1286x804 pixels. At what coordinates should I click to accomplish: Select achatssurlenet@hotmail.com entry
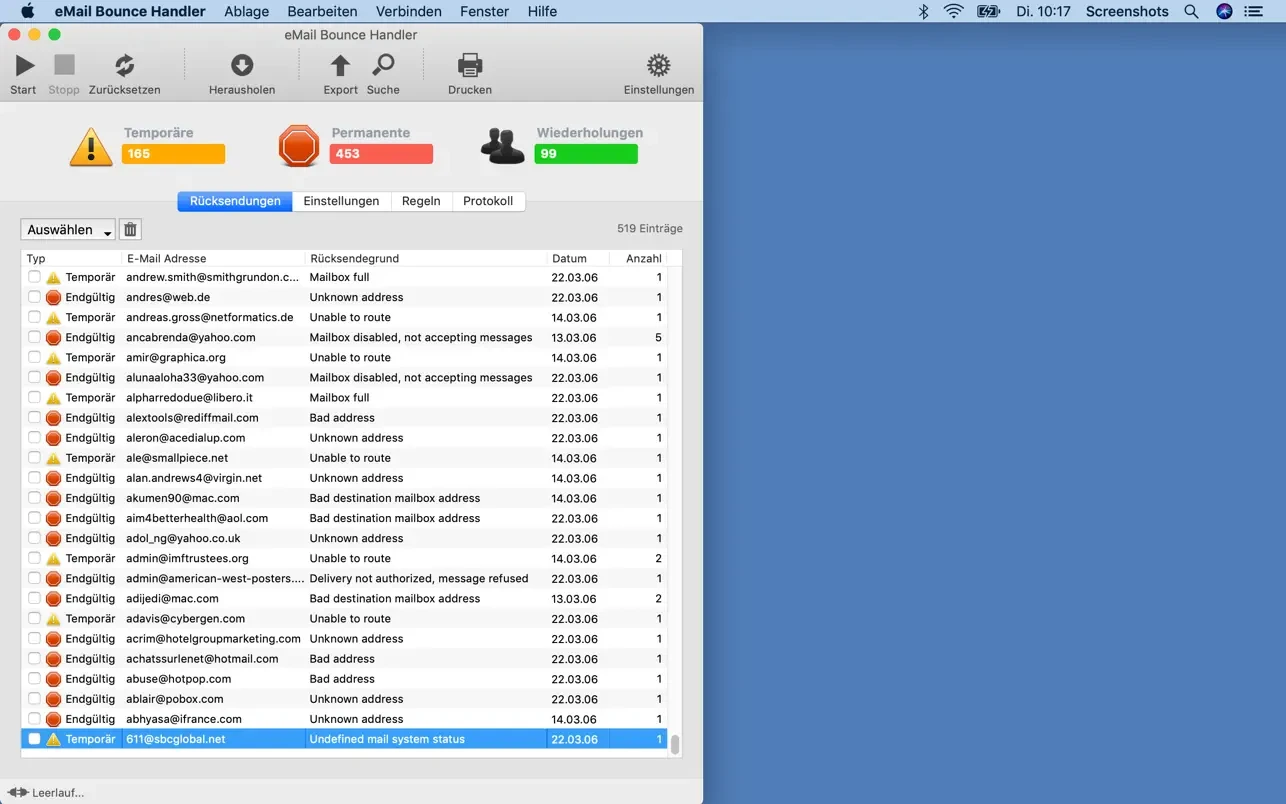point(344,659)
